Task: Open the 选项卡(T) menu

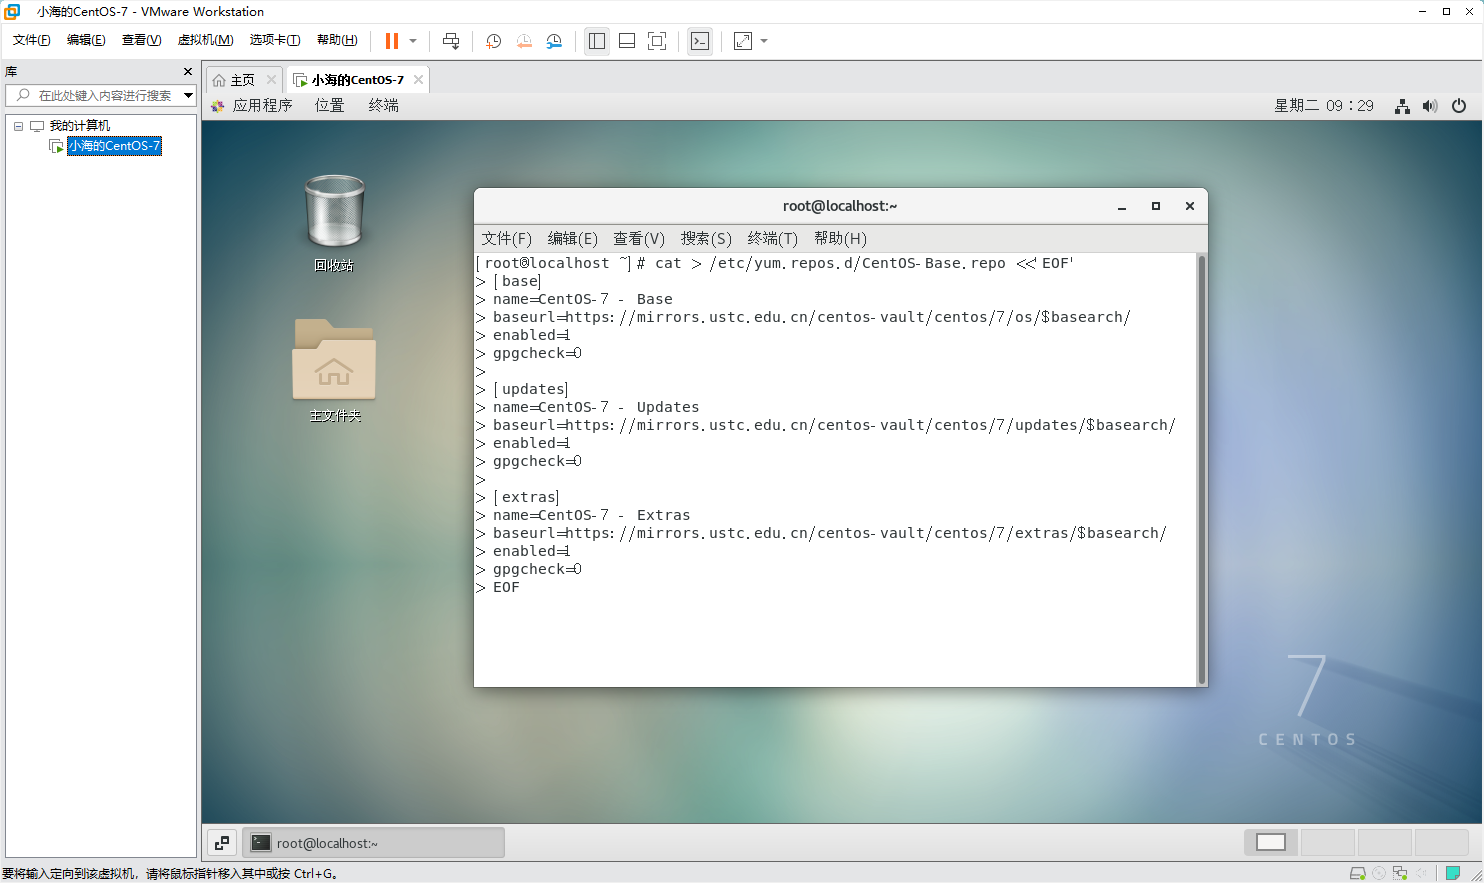Action: [275, 40]
